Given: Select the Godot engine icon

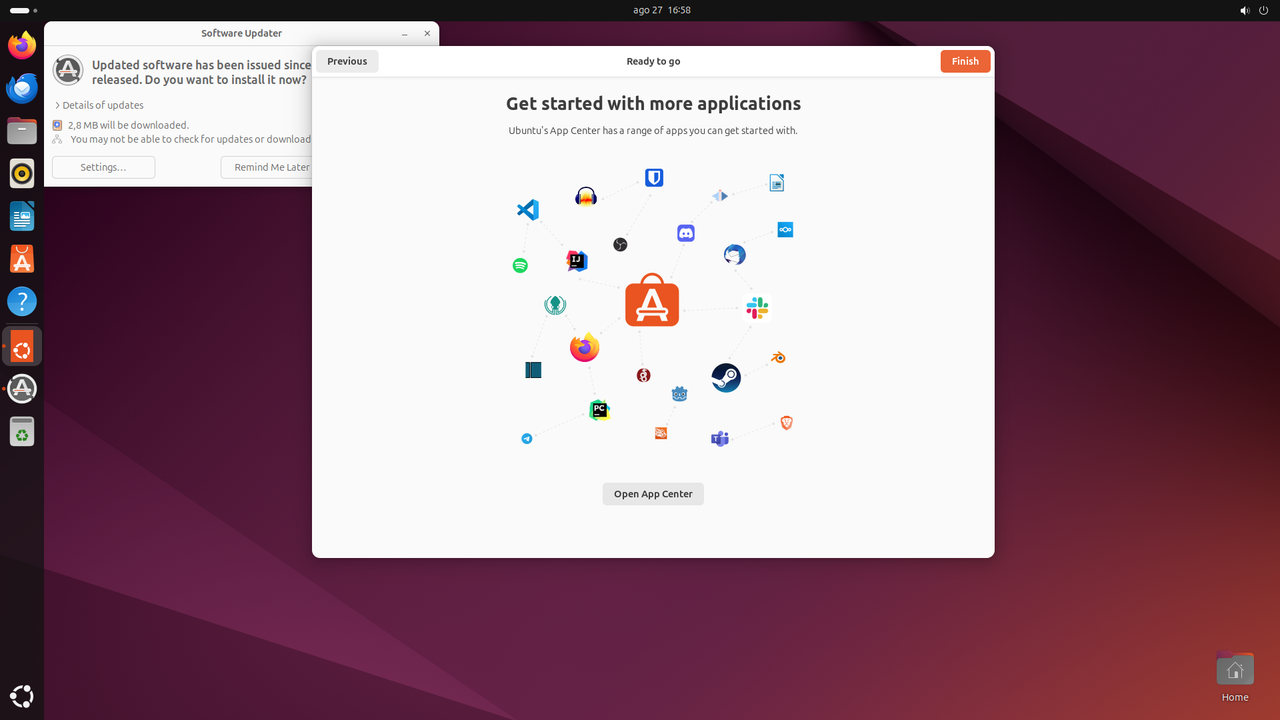Looking at the screenshot, I should 678,394.
